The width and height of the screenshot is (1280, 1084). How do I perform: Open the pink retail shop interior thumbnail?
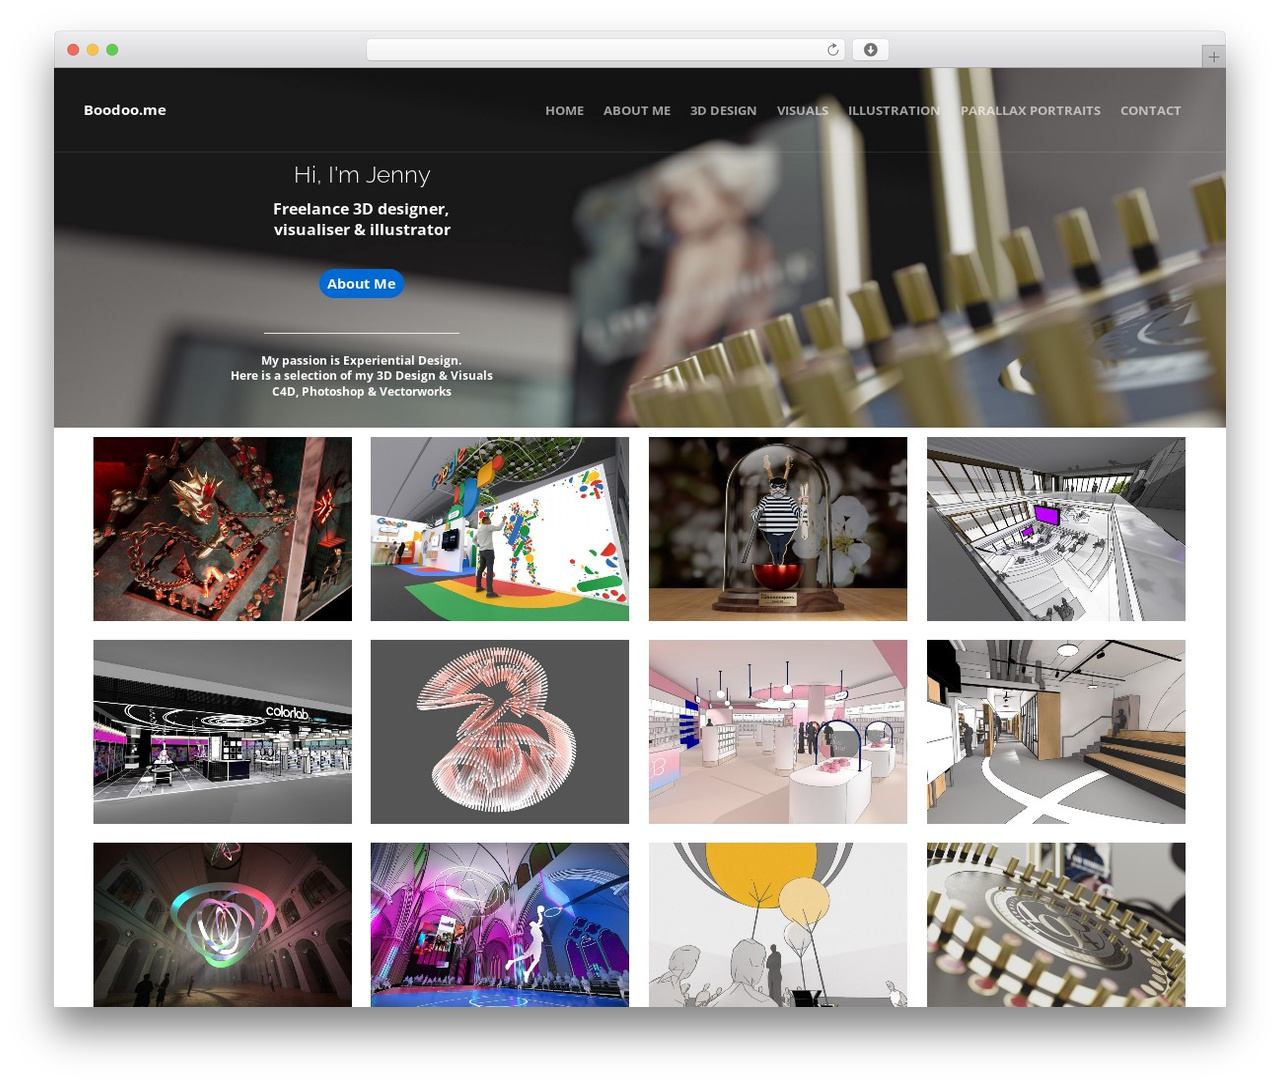(778, 732)
